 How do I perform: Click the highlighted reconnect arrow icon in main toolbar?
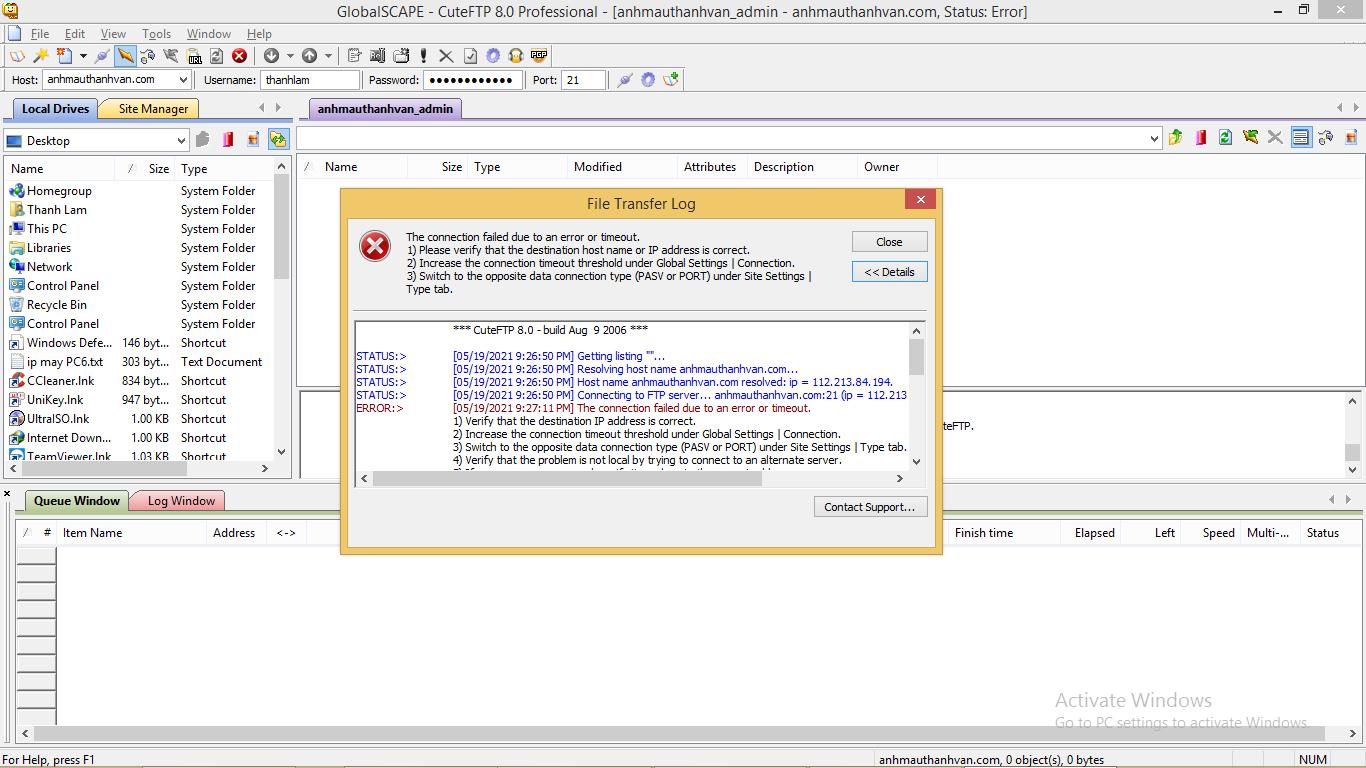125,56
